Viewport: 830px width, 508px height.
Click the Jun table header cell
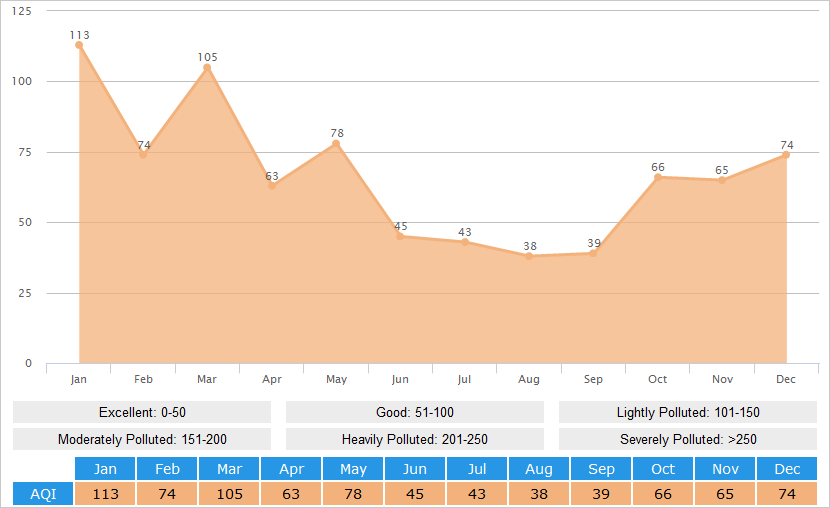pos(415,469)
